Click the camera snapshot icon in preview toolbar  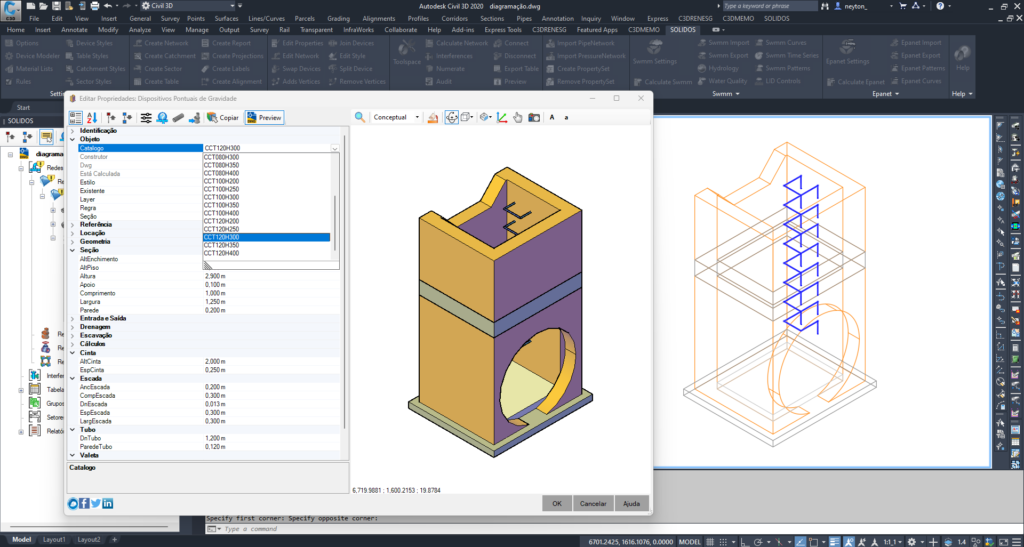point(534,117)
